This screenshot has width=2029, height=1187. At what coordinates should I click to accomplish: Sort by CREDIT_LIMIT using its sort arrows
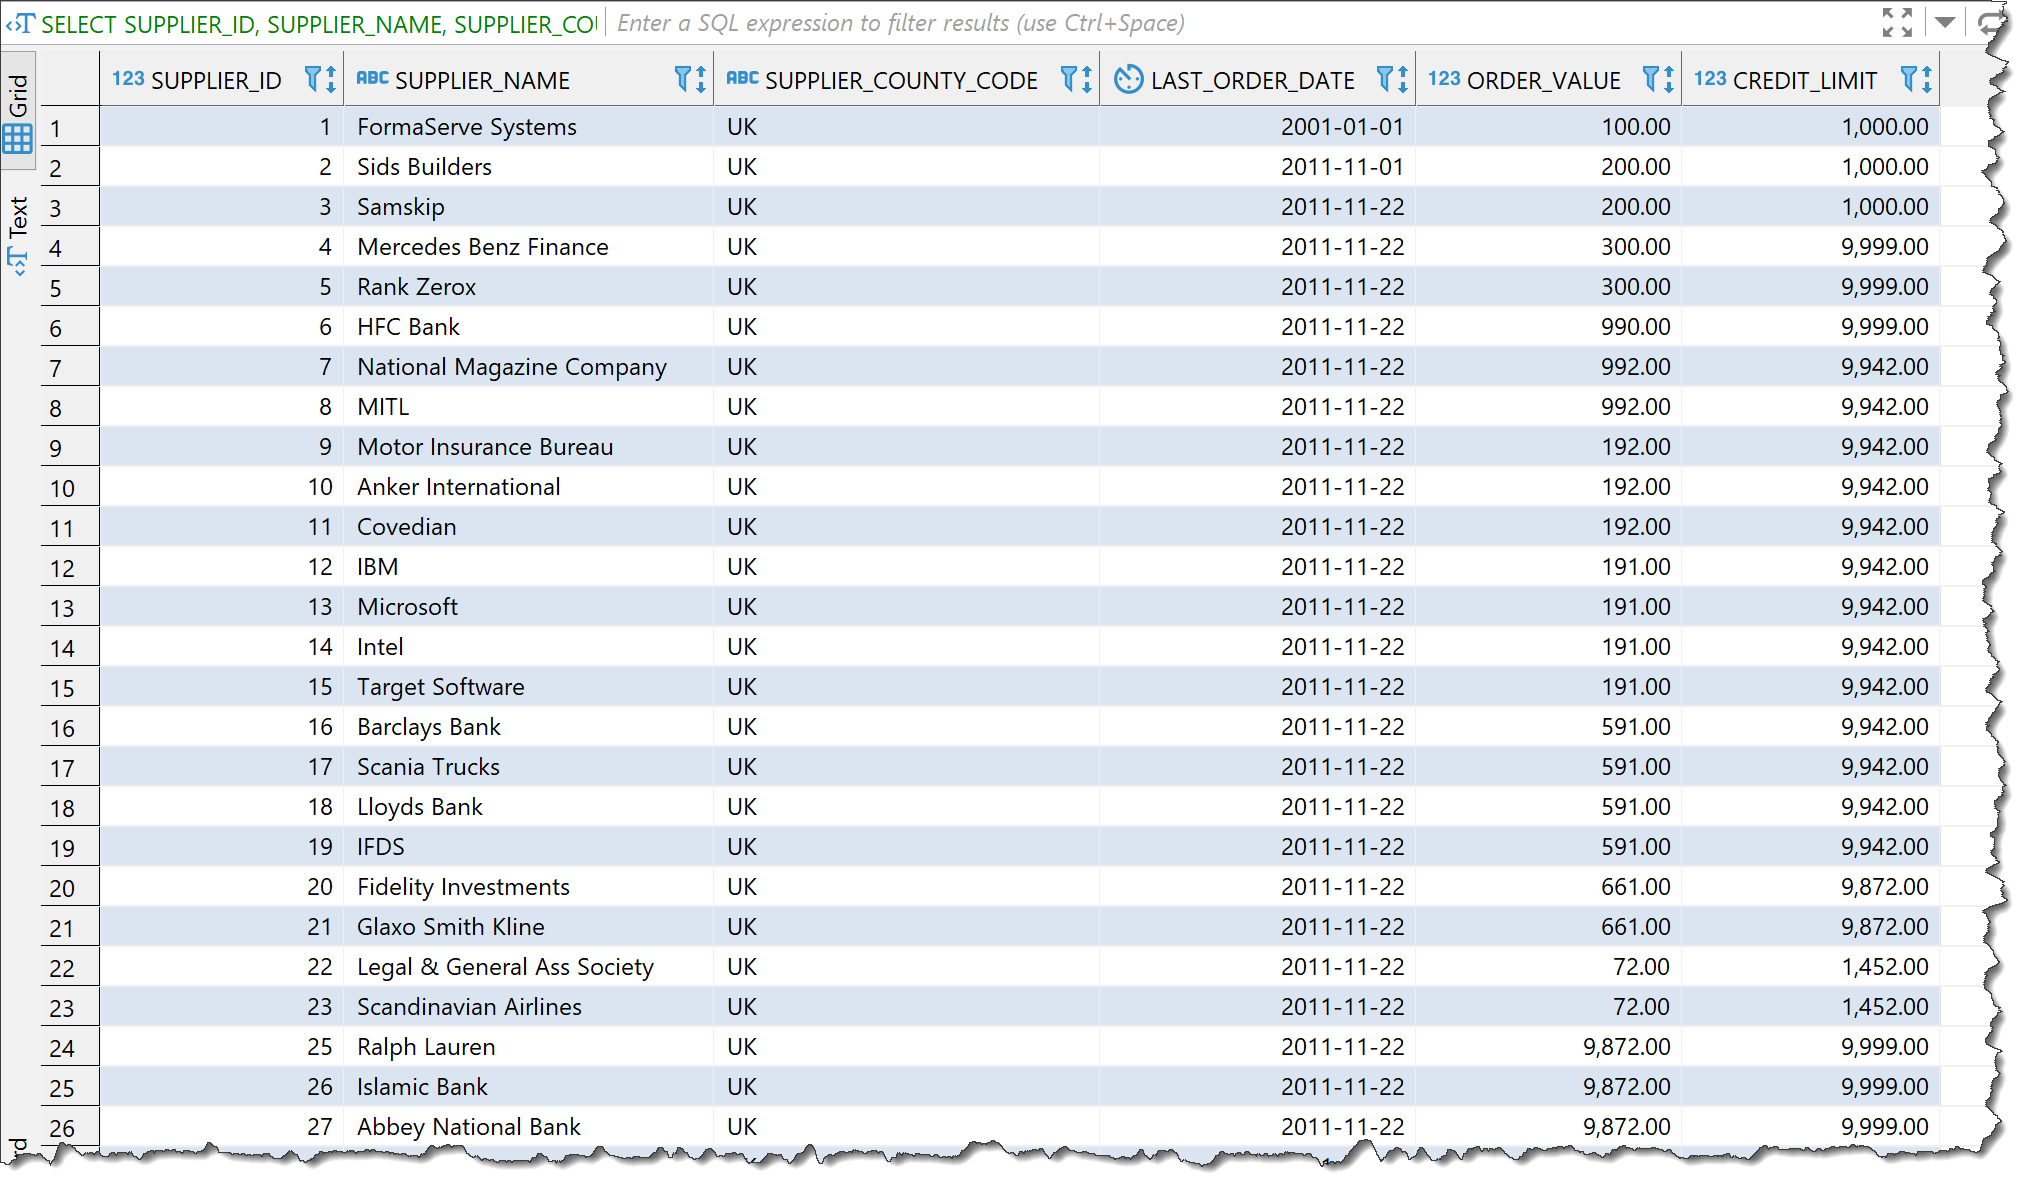pyautogui.click(x=1926, y=80)
